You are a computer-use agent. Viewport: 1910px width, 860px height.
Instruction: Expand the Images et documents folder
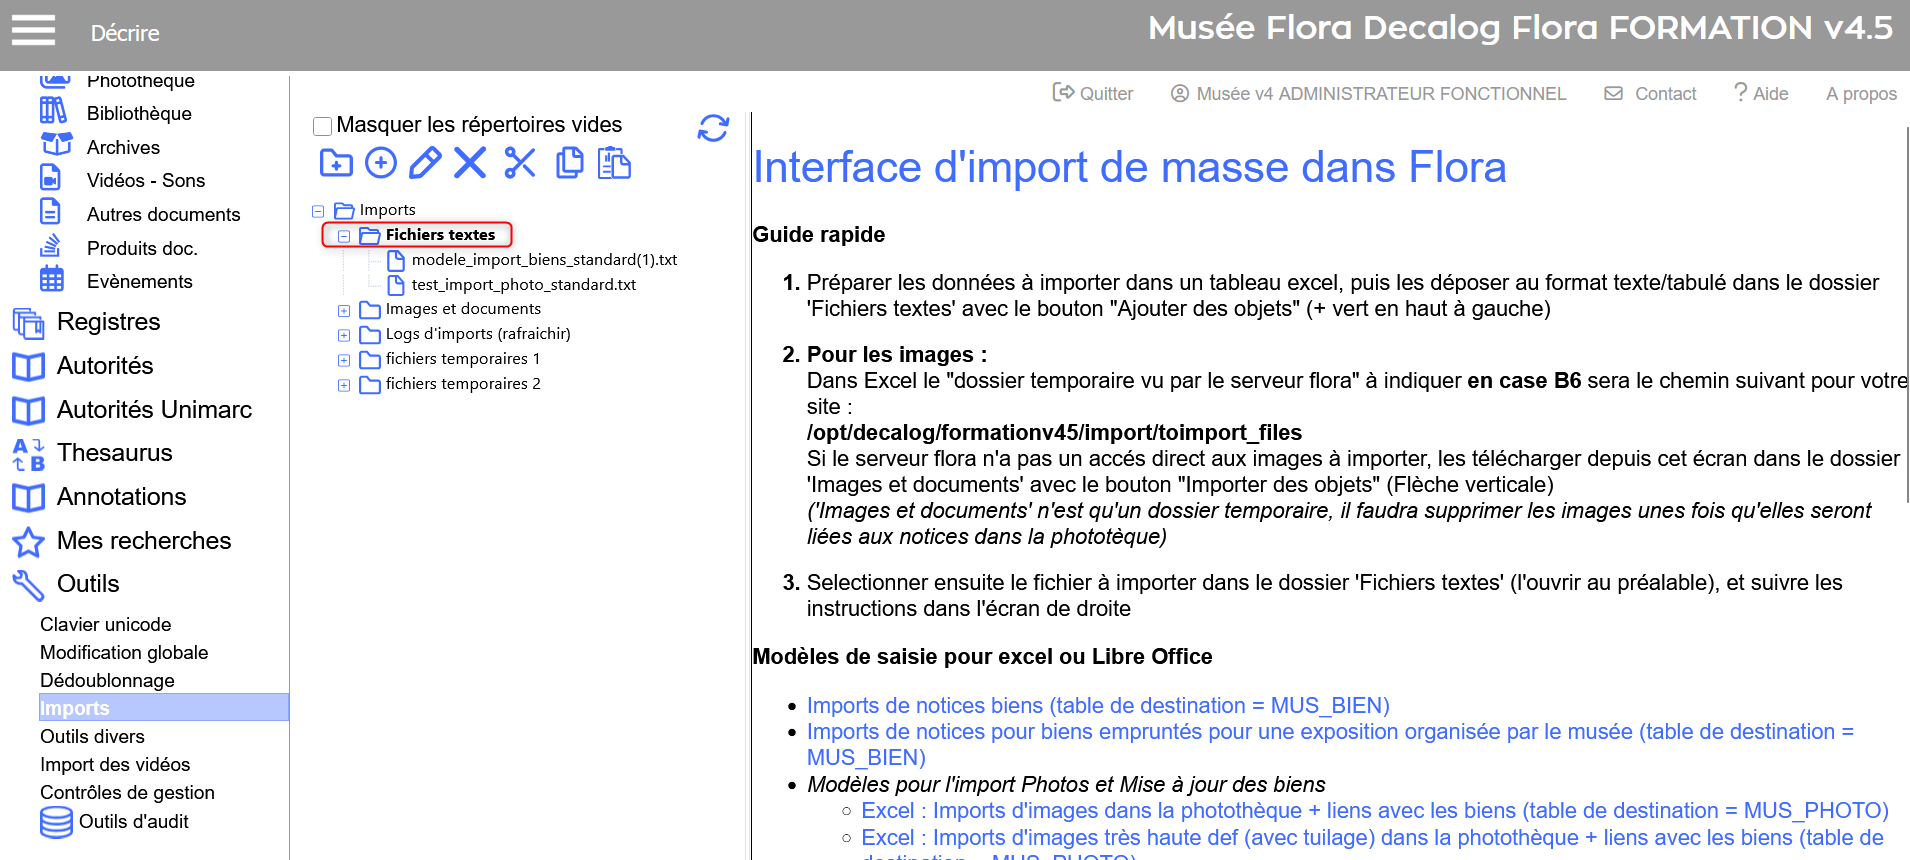pos(344,311)
